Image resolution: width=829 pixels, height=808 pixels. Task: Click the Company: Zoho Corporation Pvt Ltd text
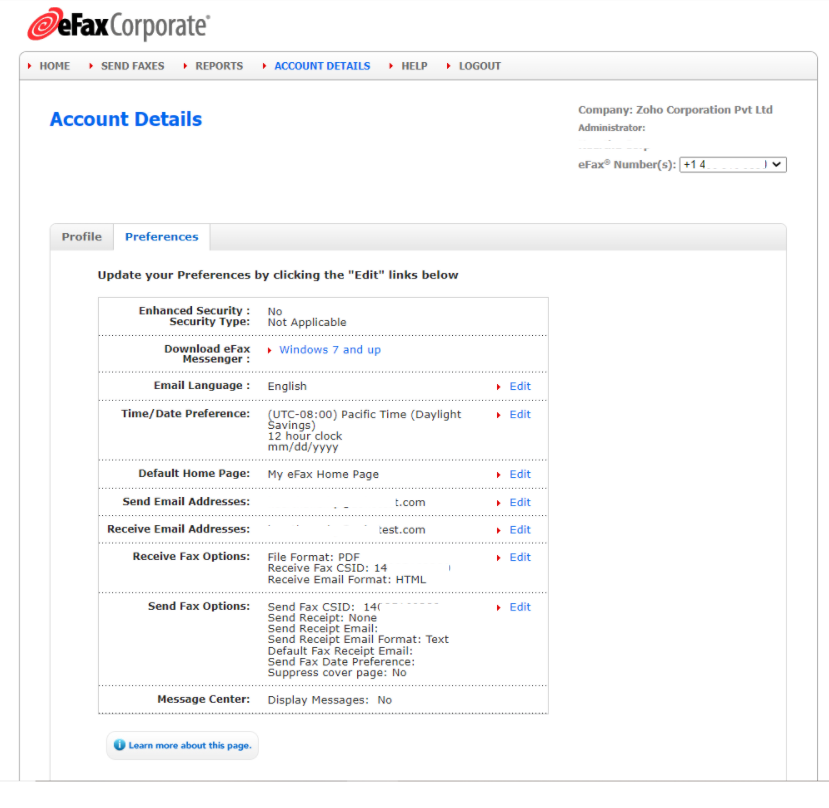[675, 110]
